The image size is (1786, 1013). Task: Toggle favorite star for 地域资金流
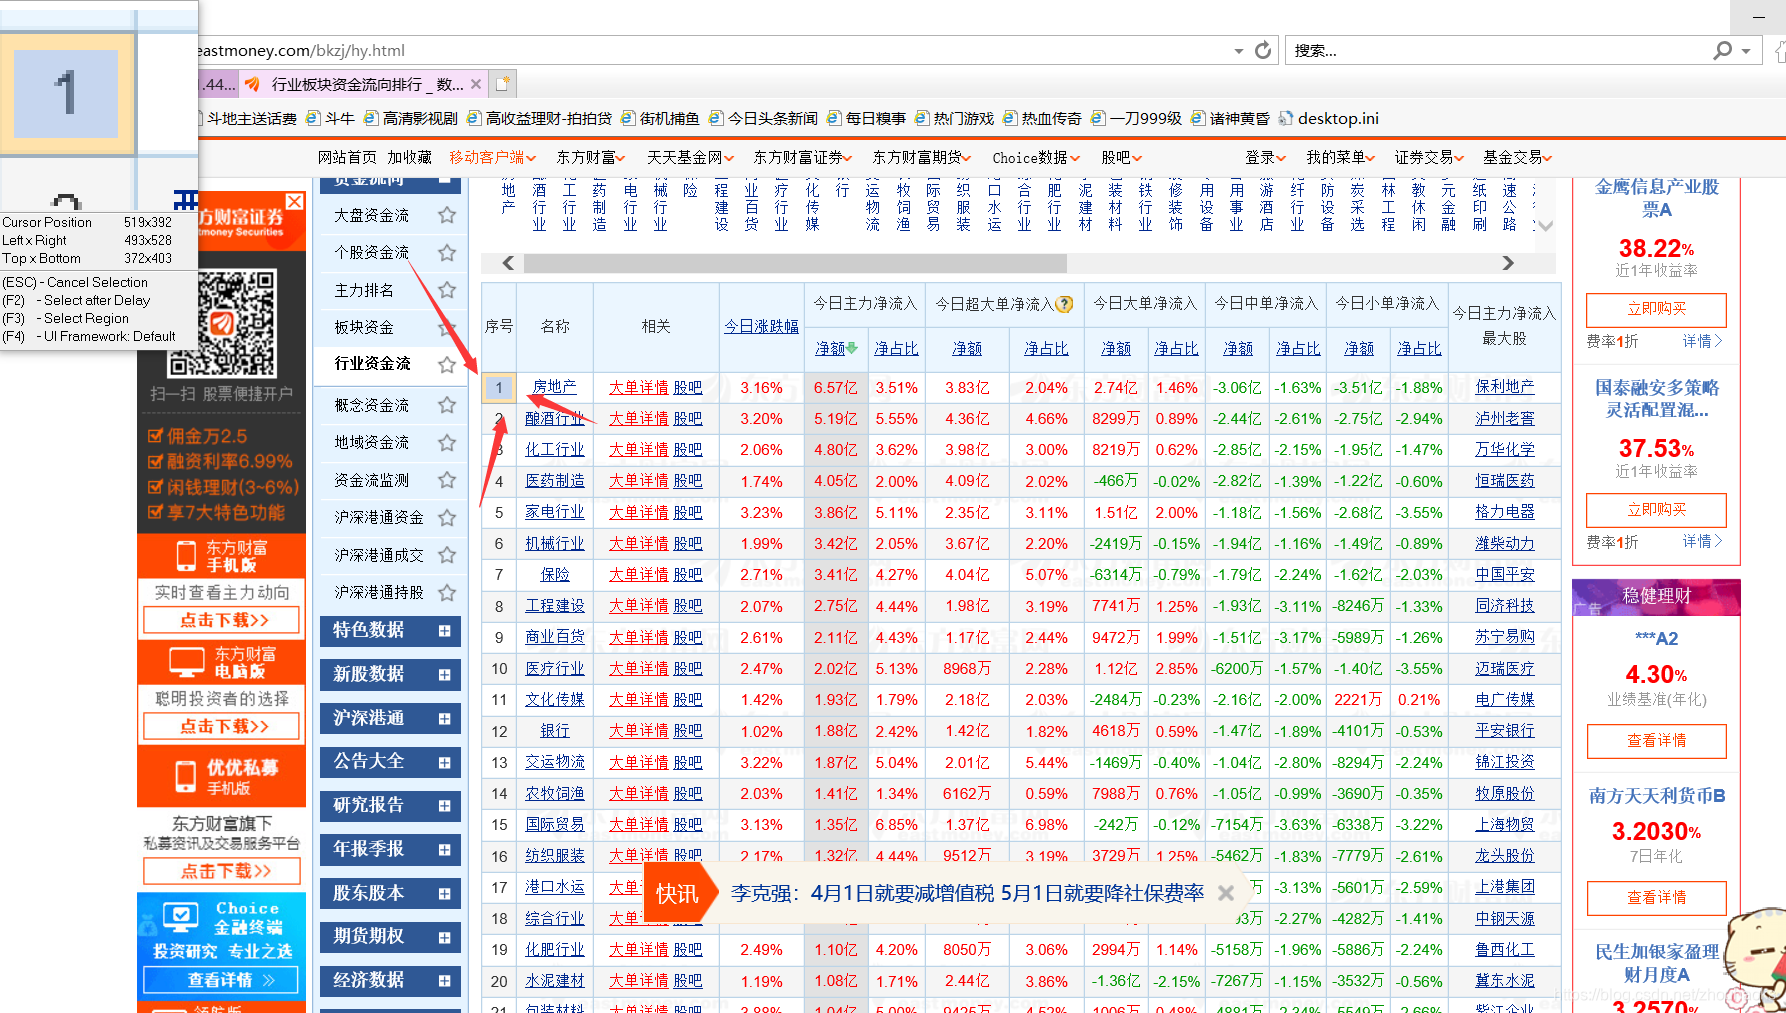click(x=447, y=442)
